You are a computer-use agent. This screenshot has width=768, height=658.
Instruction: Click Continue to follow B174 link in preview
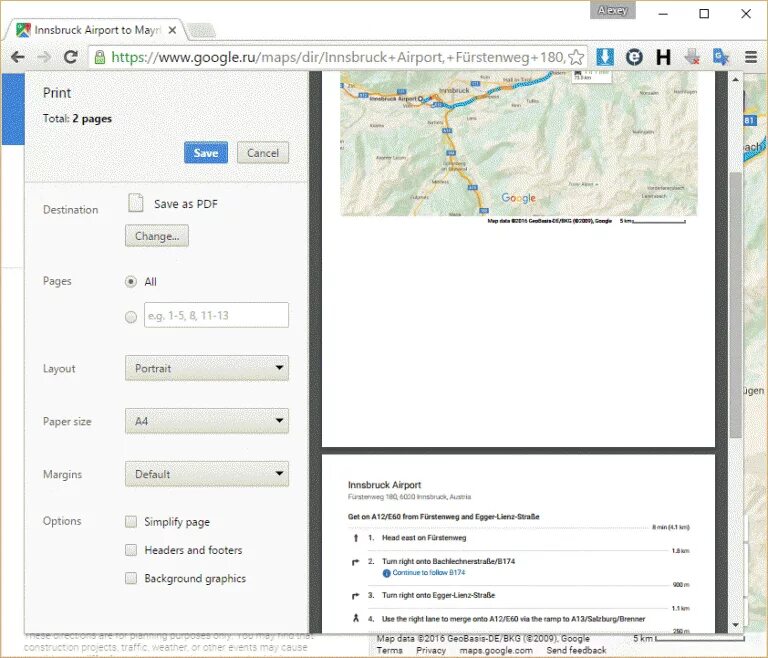pos(429,573)
